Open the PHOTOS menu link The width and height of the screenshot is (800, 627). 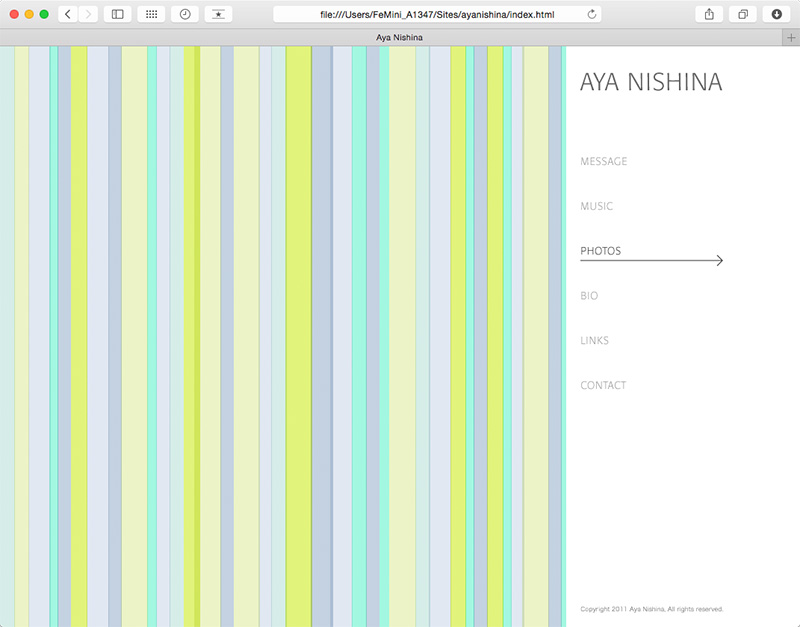point(601,251)
